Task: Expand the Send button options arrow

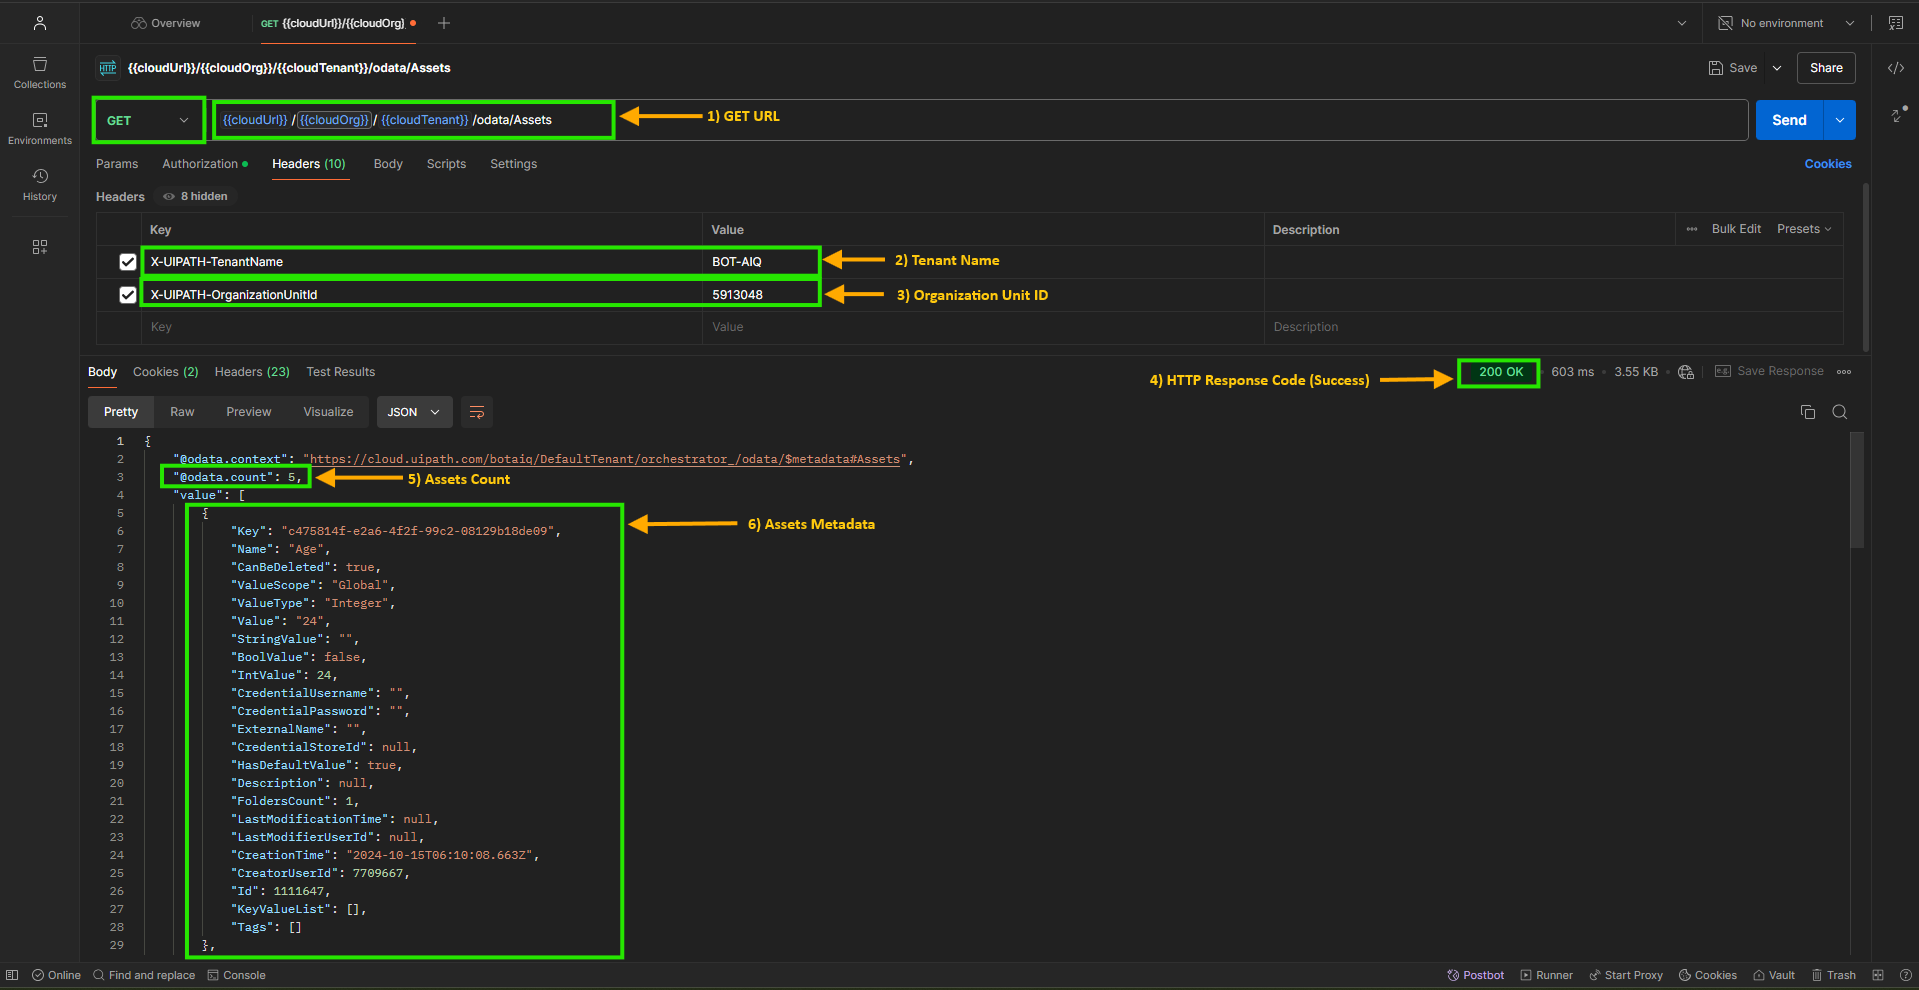Action: click(x=1840, y=120)
